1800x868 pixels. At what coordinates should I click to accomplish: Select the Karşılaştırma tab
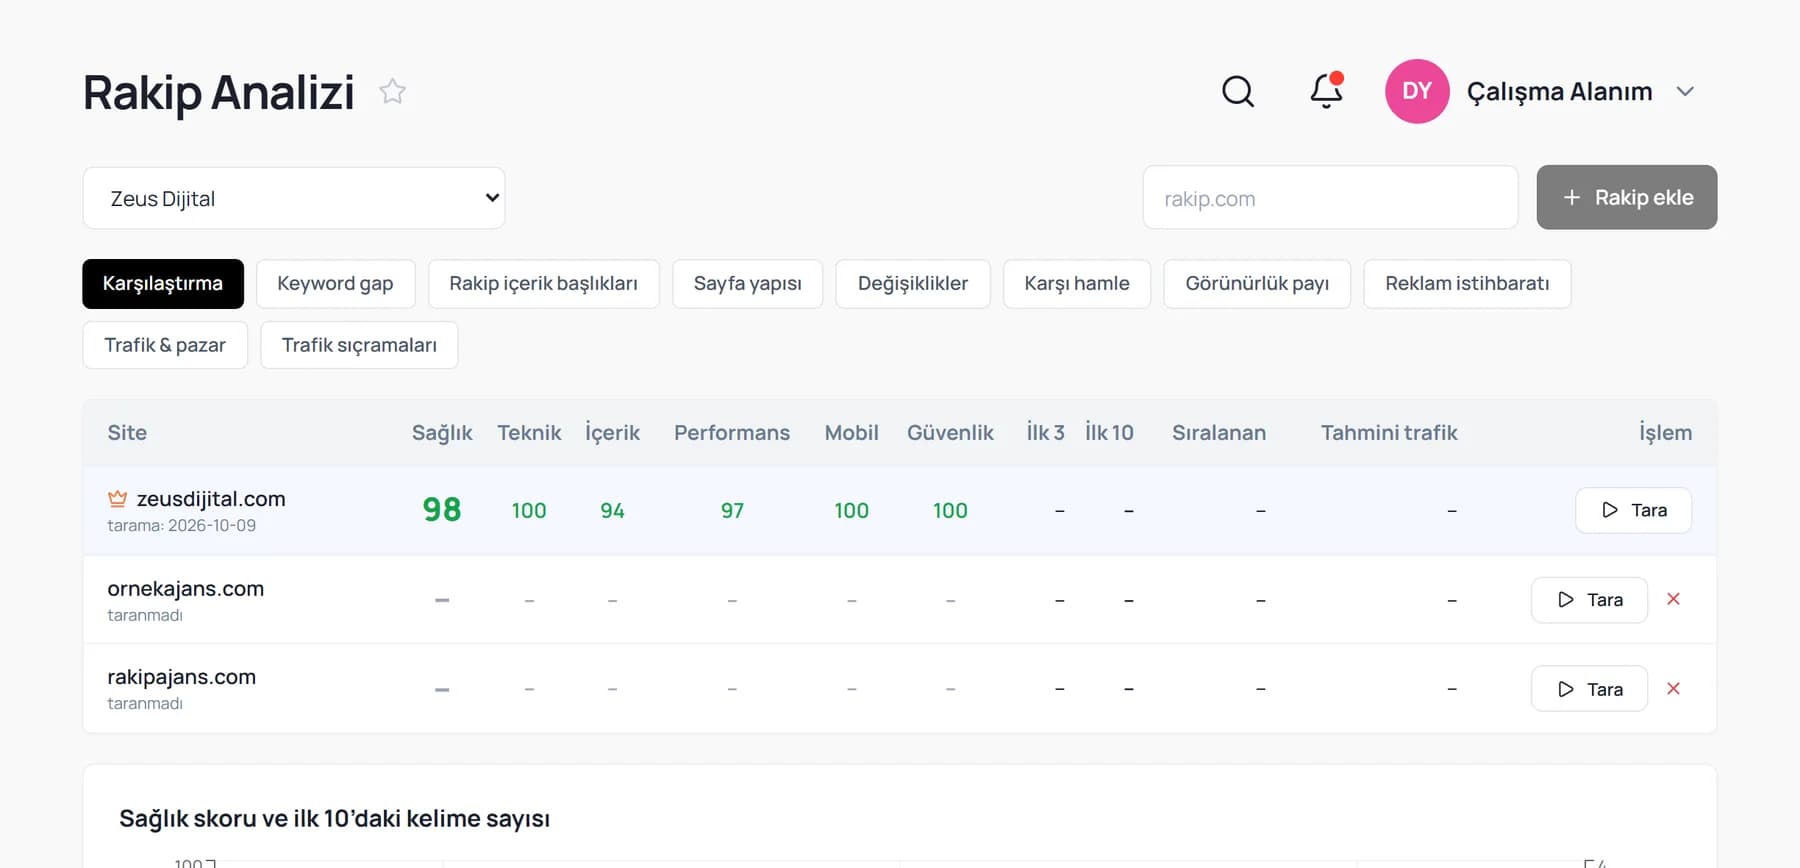tap(163, 284)
